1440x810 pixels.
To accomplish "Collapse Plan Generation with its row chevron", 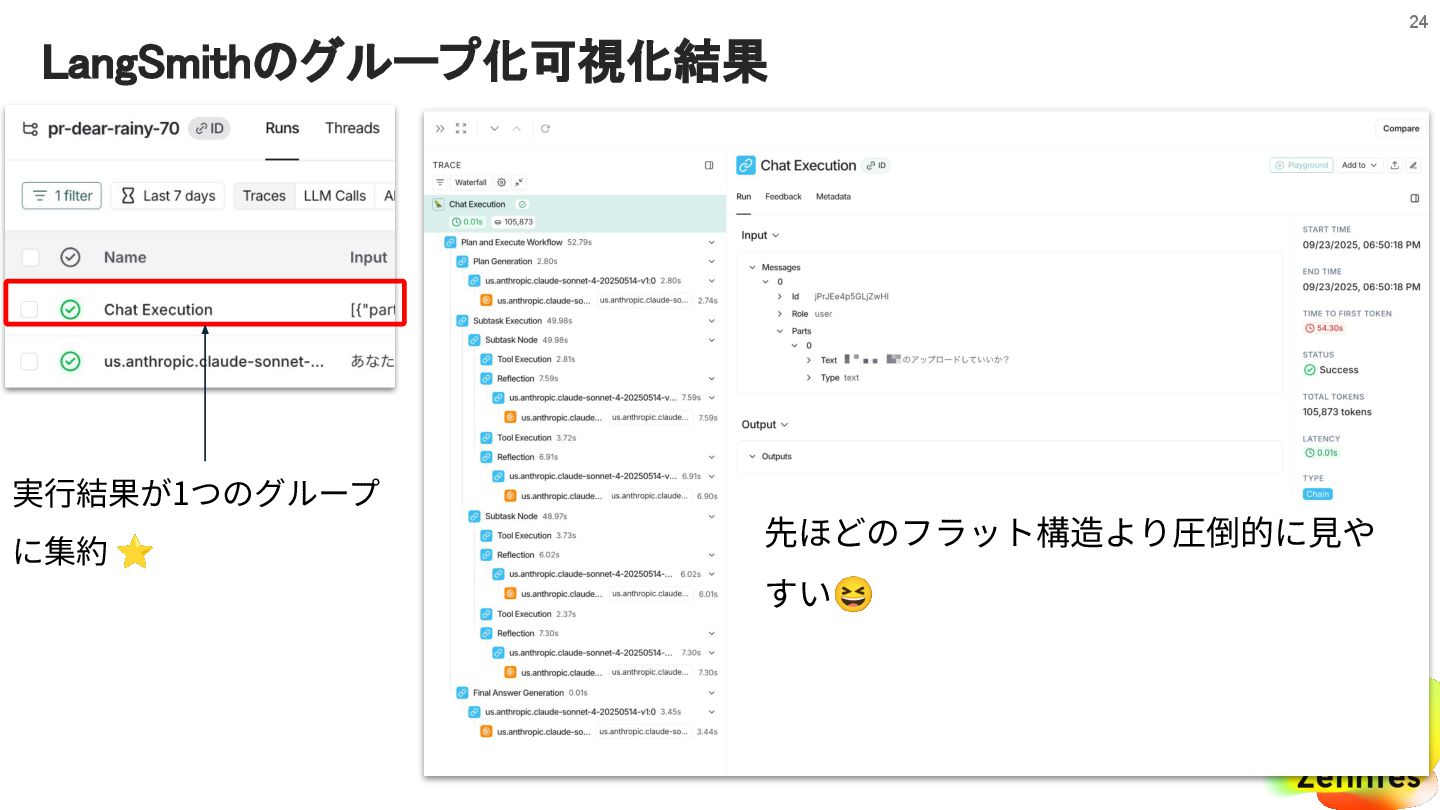I will (712, 261).
